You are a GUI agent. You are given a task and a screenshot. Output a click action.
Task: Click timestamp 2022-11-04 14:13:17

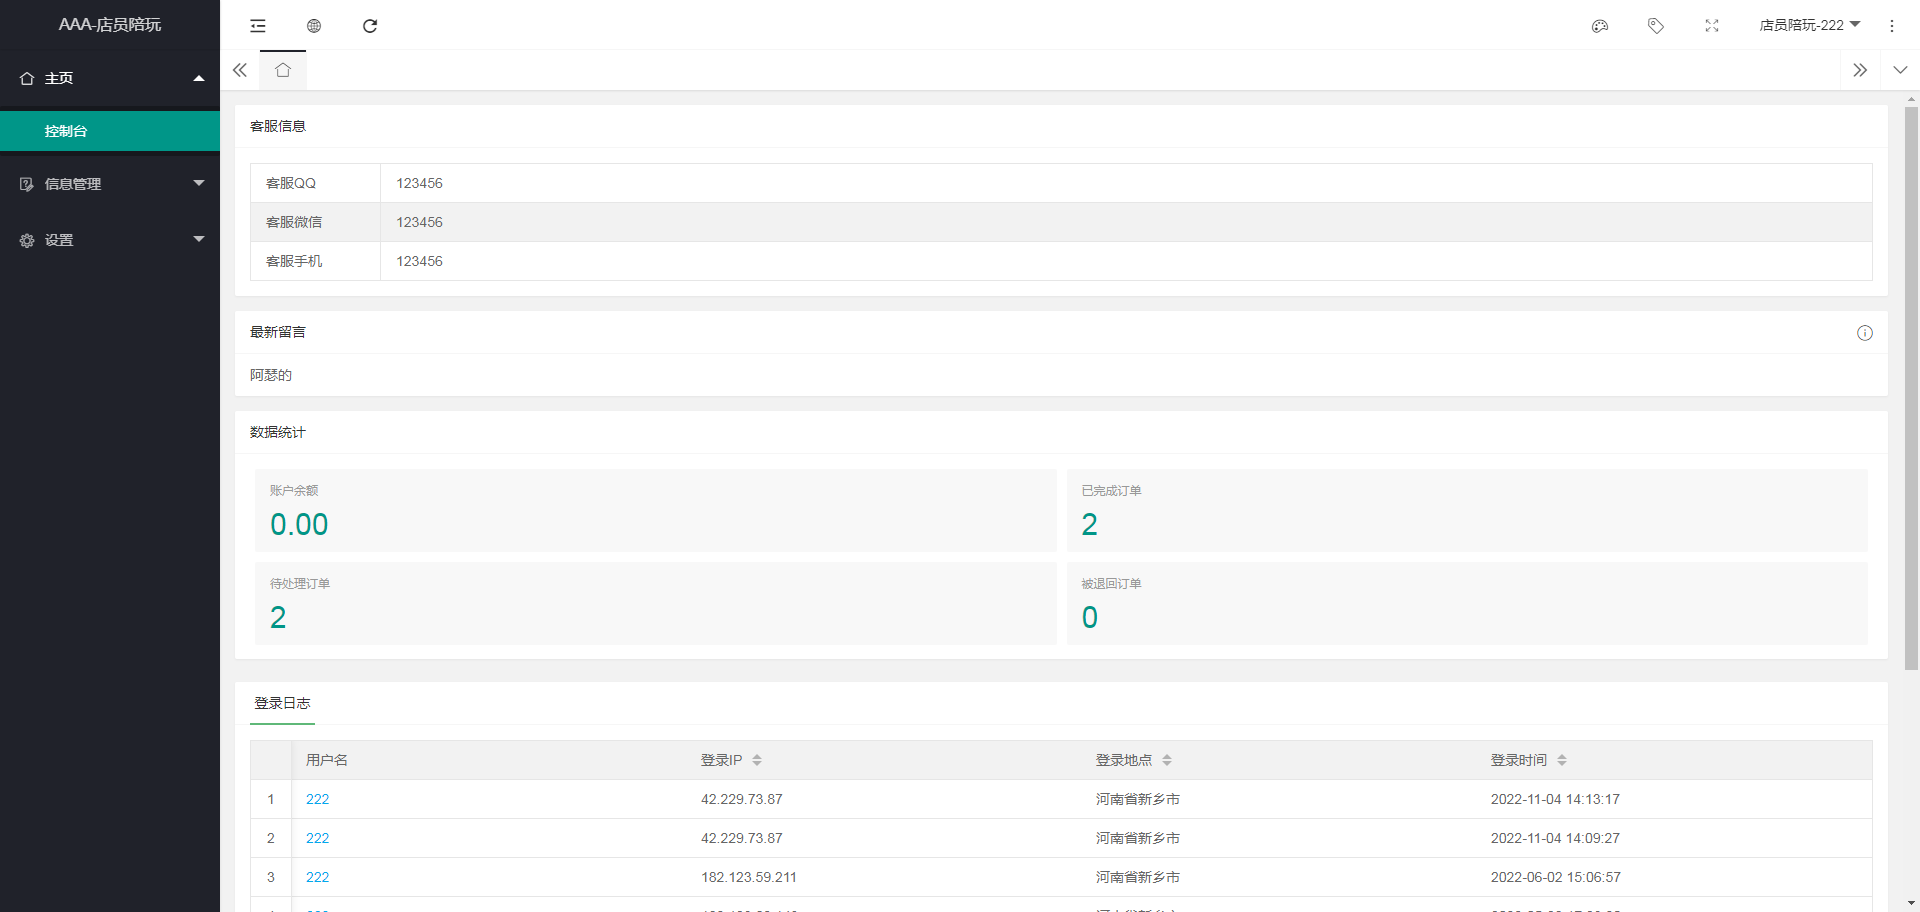pyautogui.click(x=1555, y=799)
